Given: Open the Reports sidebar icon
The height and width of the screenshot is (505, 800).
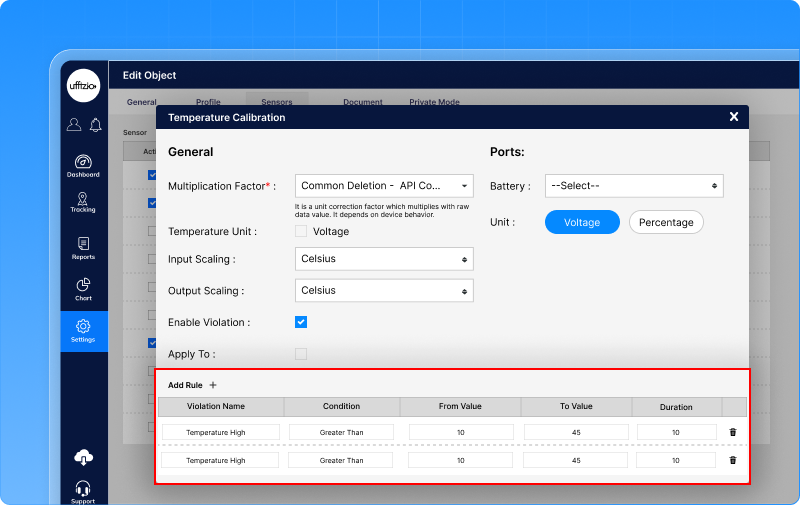Looking at the screenshot, I should point(83,247).
